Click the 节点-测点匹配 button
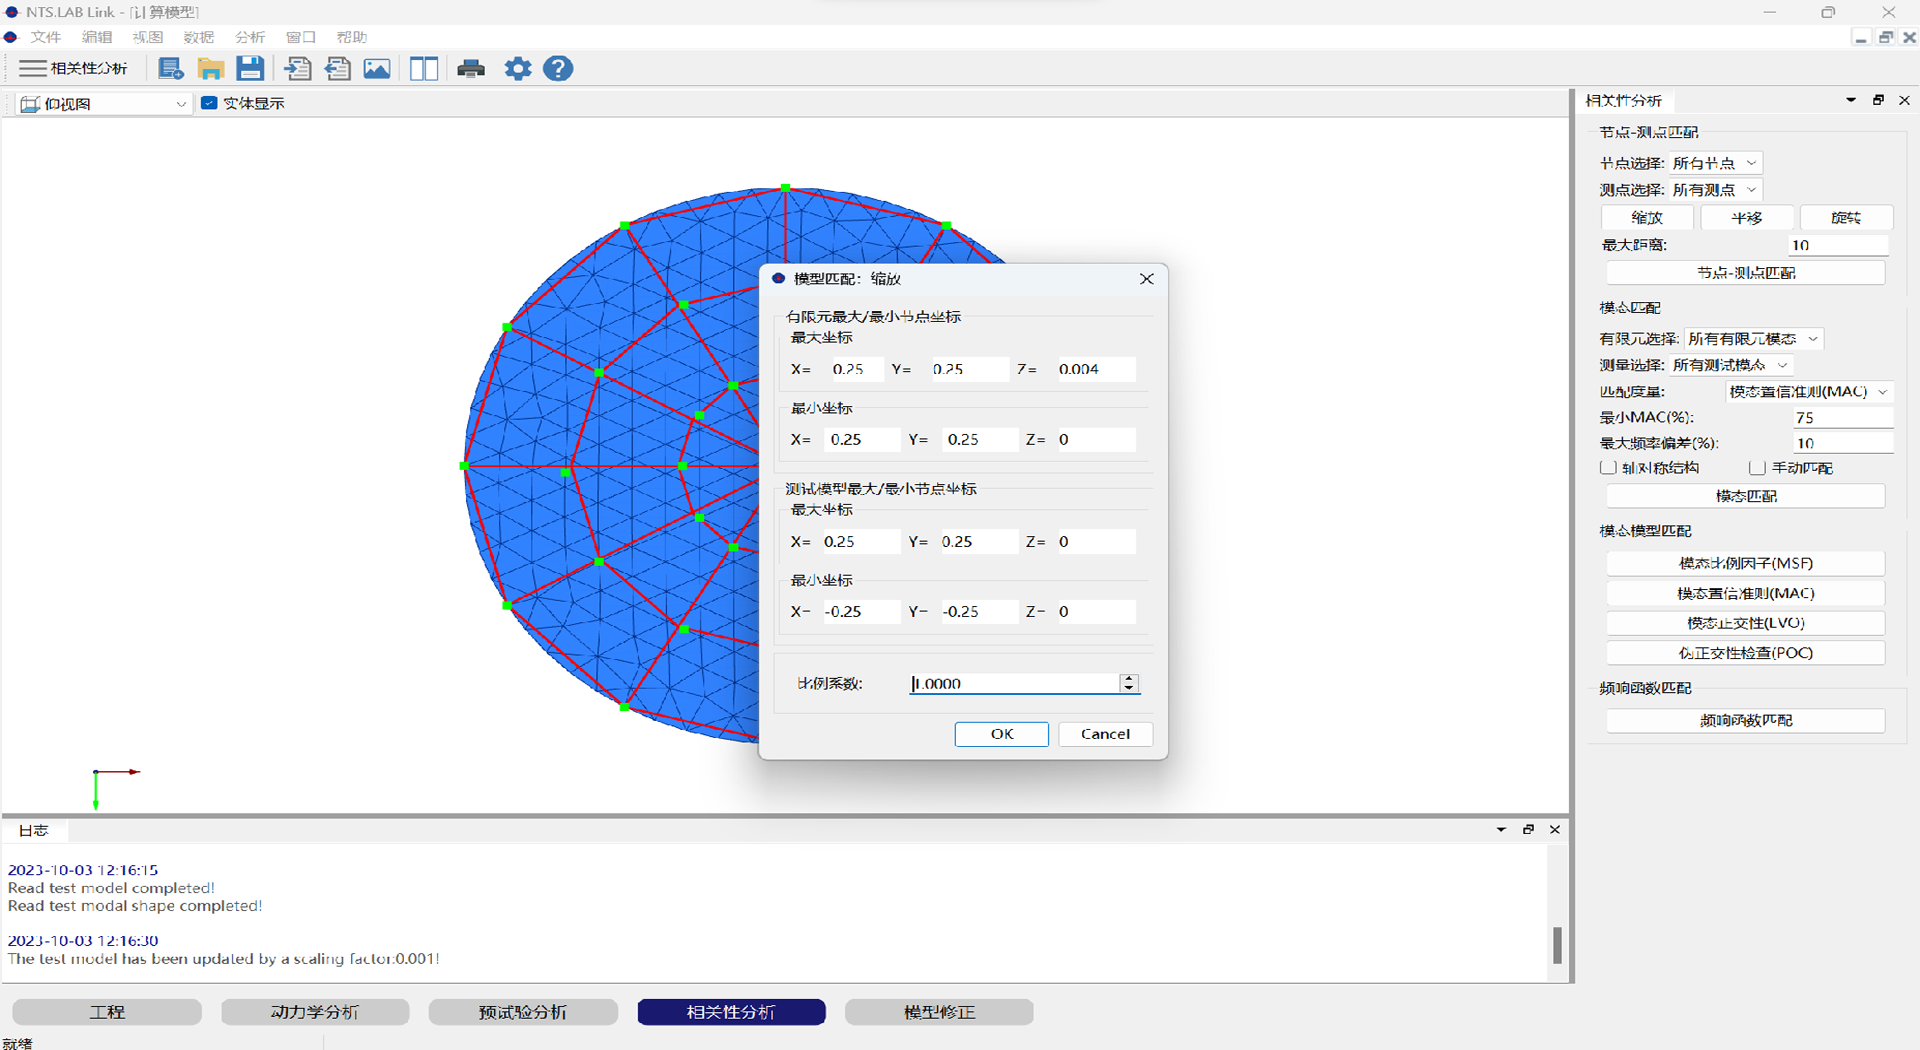Viewport: 1920px width, 1050px height. pos(1746,273)
